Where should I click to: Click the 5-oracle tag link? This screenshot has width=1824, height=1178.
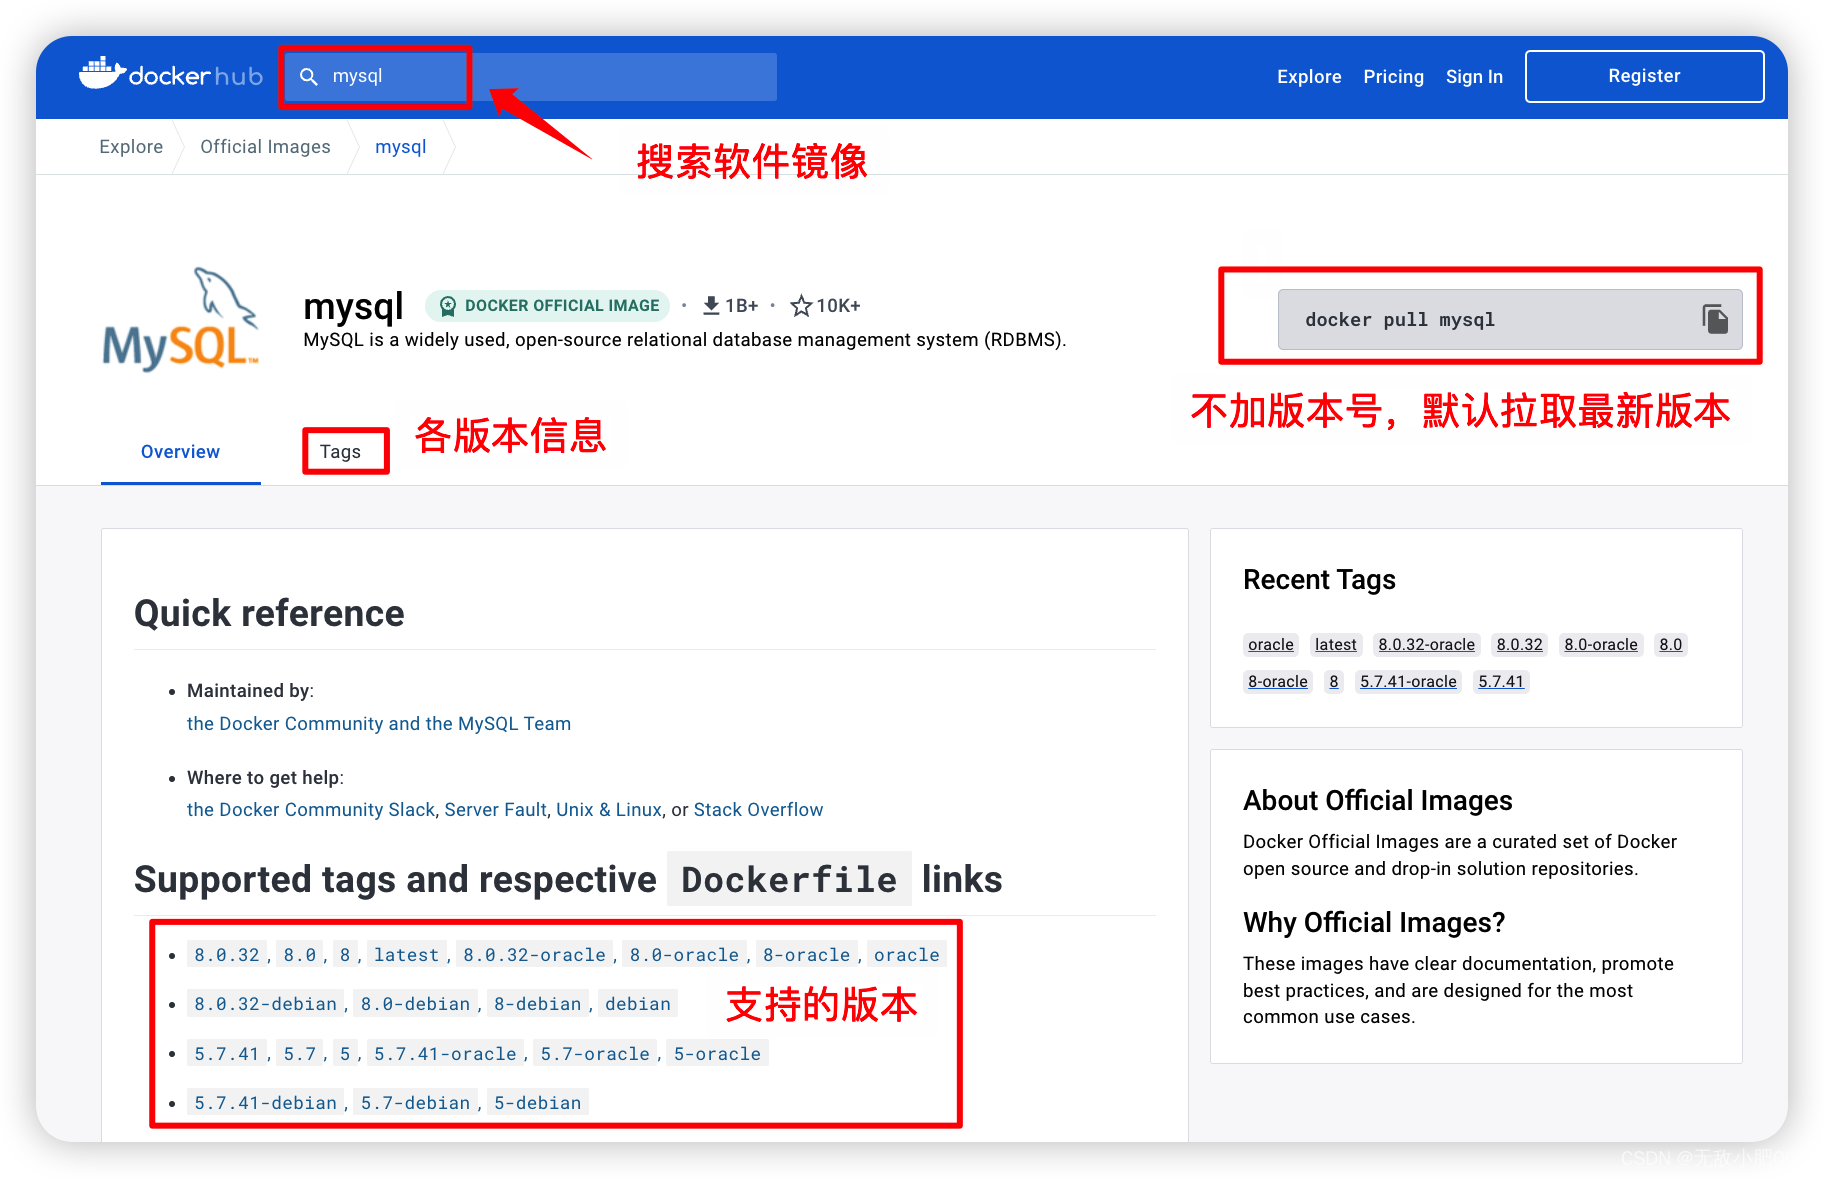[x=717, y=1054]
